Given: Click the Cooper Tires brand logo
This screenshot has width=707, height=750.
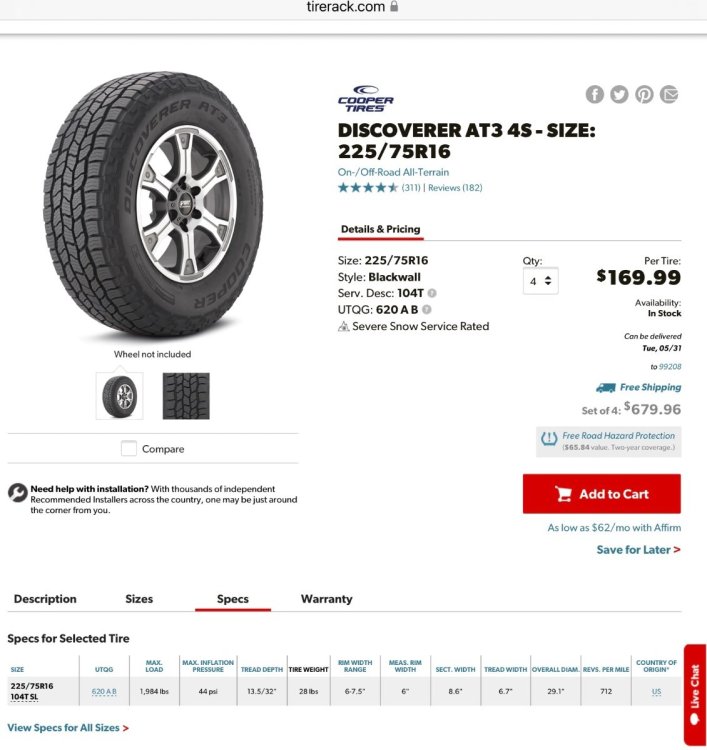Looking at the screenshot, I should click(365, 99).
